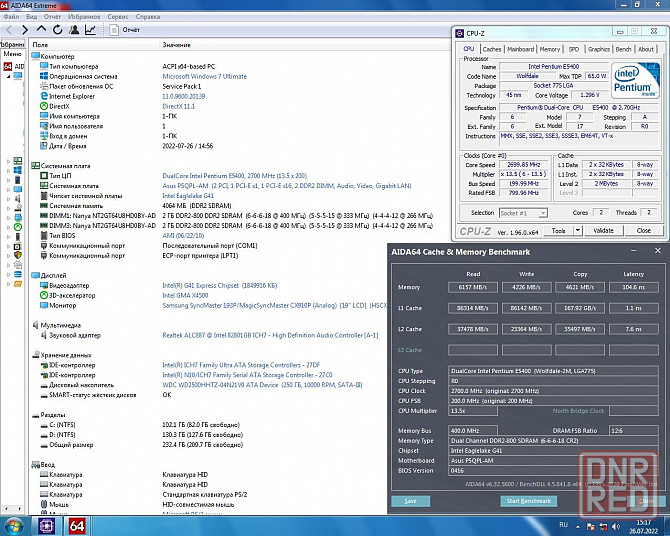Image resolution: width=670 pixels, height=536 pixels.
Task: Switch to the Mainboard tab in CPU-Z
Action: tap(520, 49)
